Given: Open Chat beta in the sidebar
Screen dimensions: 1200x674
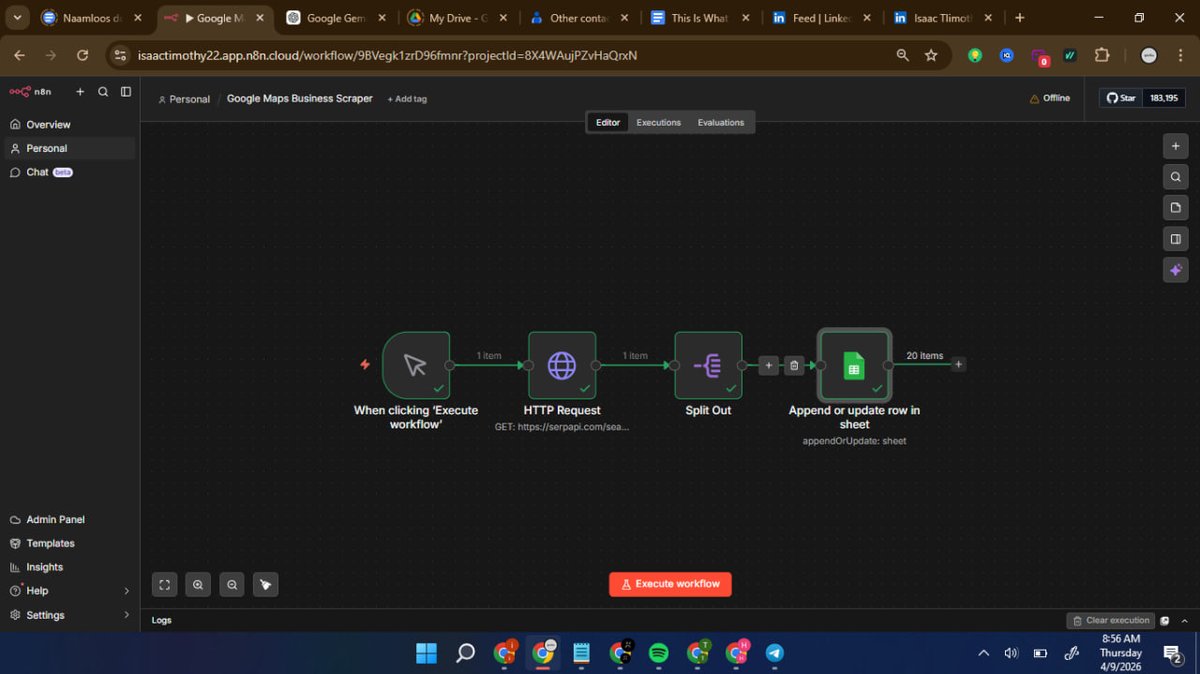Looking at the screenshot, I should tap(41, 172).
